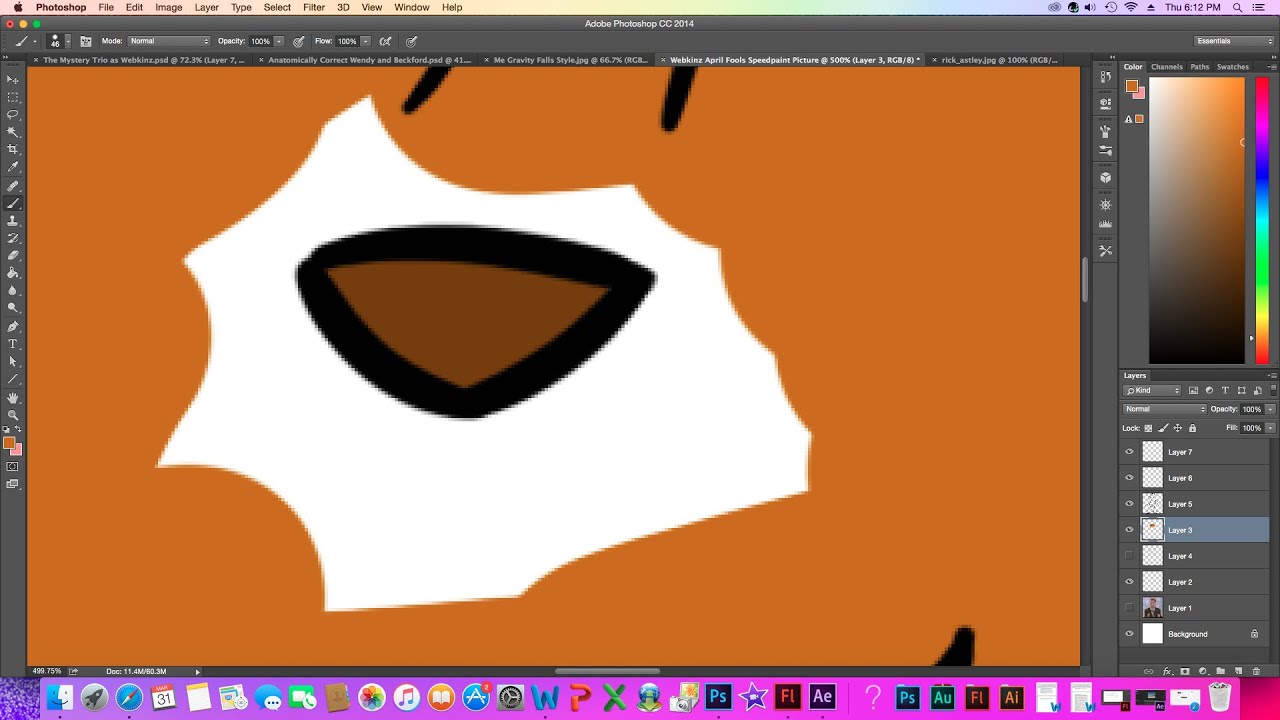
Task: Hide the Background layer
Action: coord(1130,634)
